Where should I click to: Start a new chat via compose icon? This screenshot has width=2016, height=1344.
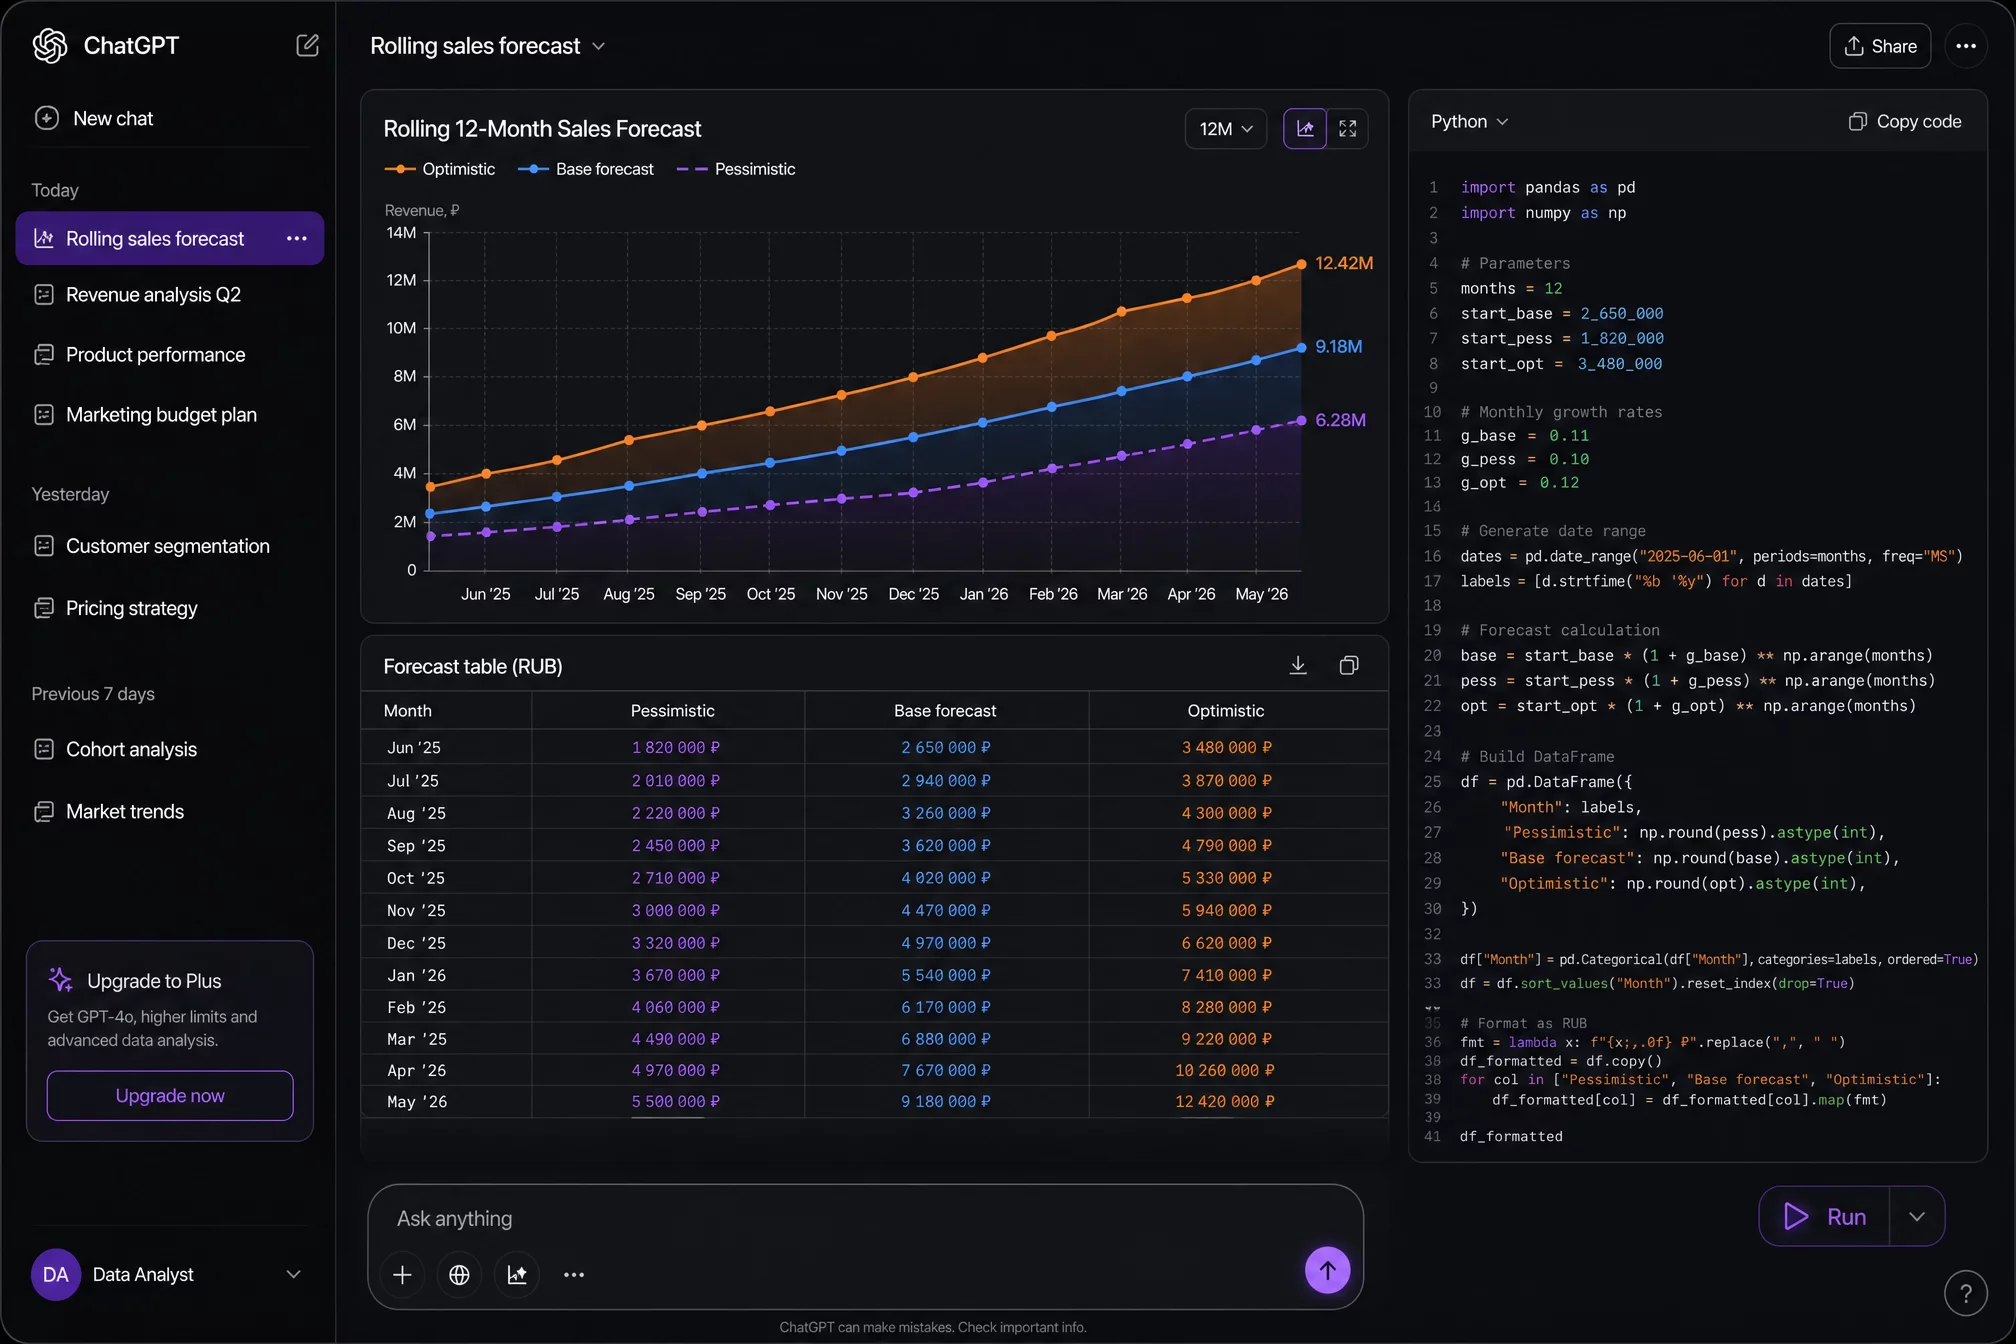tap(307, 45)
